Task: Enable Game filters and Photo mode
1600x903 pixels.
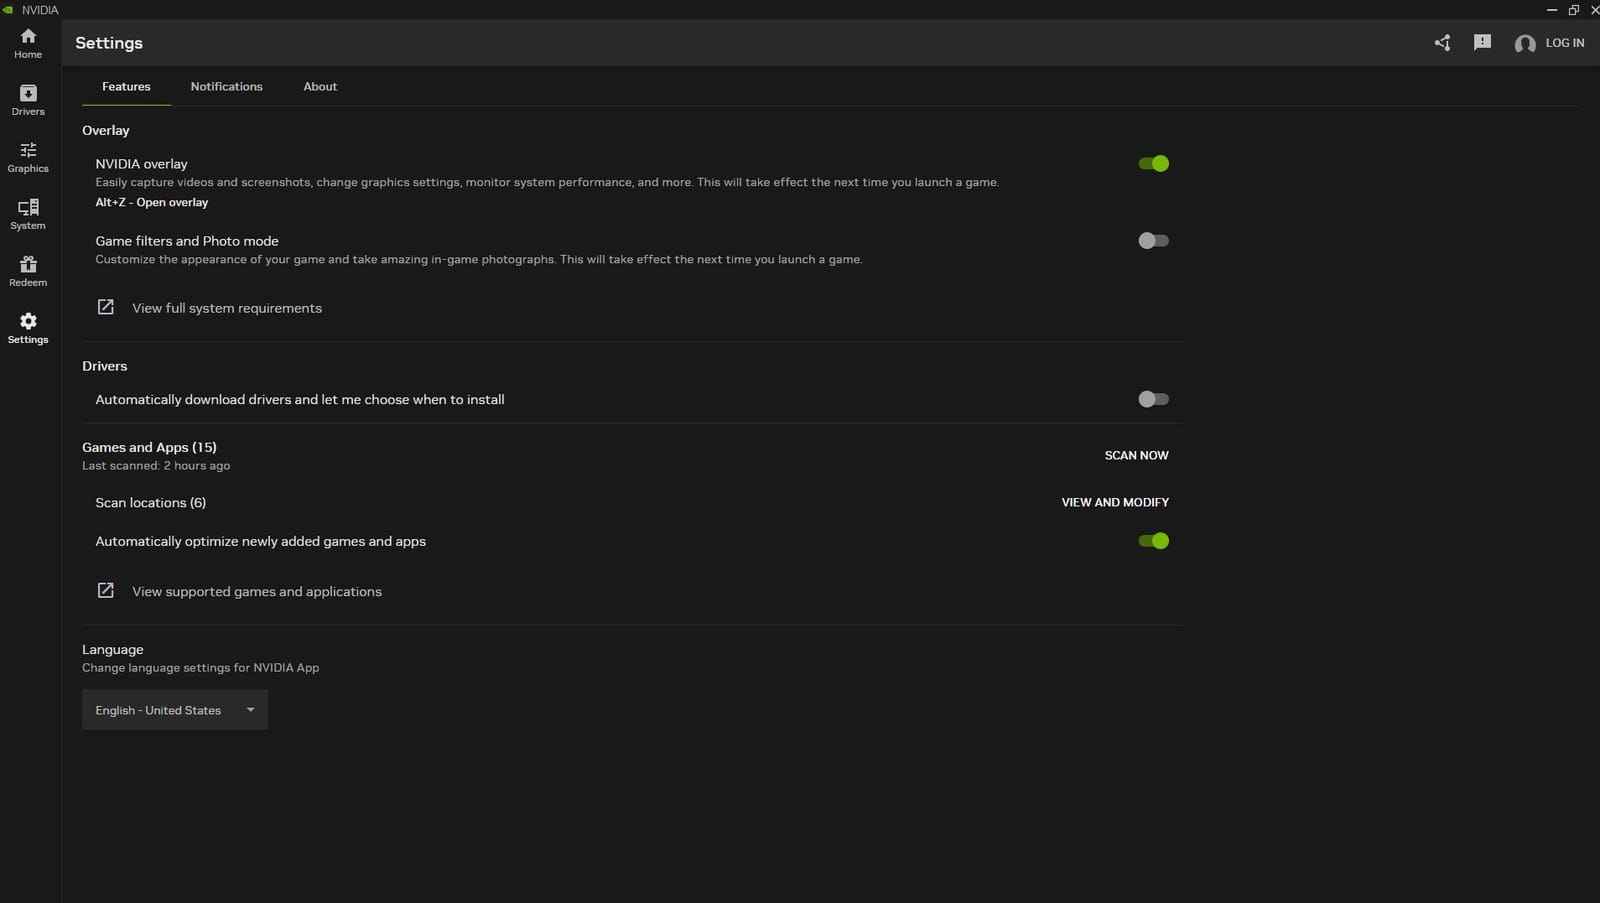Action: coord(1152,240)
